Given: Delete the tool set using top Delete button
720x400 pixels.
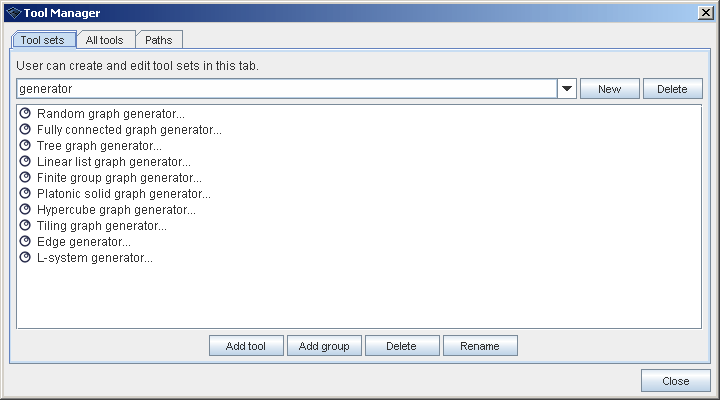Looking at the screenshot, I should (x=672, y=89).
